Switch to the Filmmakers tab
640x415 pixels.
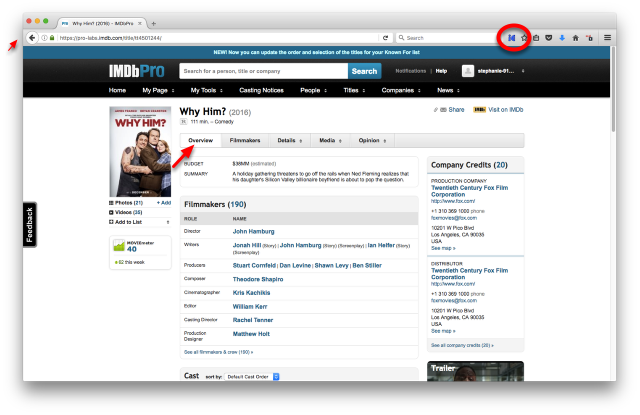point(245,140)
